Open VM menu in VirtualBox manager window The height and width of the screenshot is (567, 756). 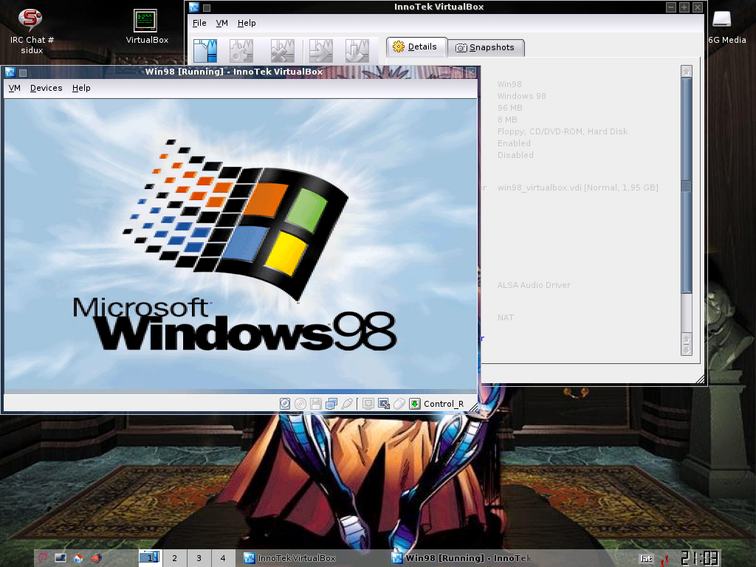coord(222,23)
